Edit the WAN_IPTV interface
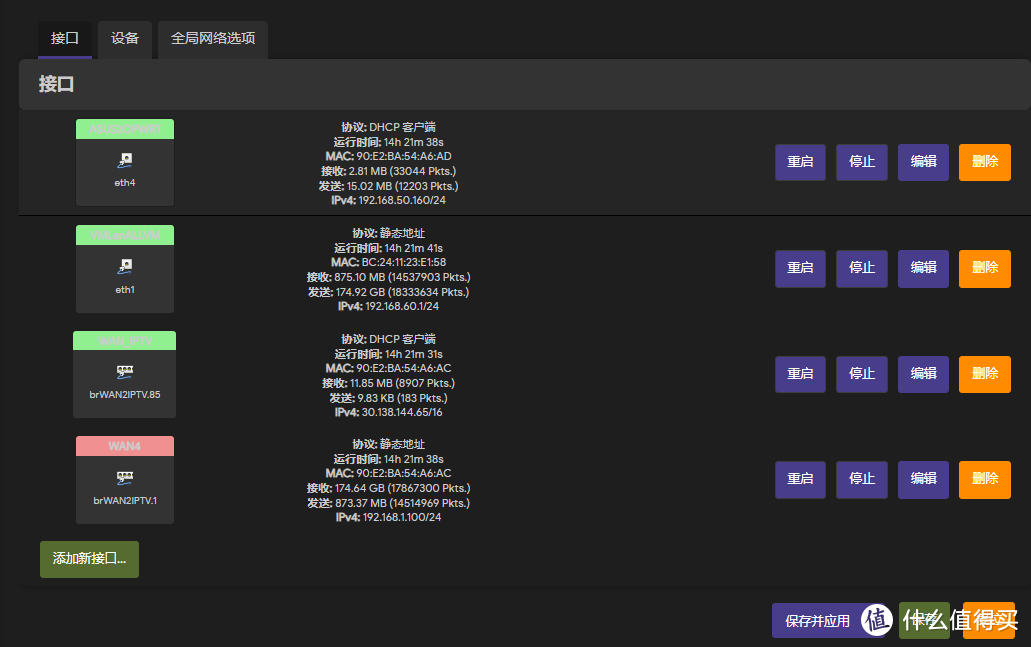The image size is (1031, 647). click(x=923, y=374)
